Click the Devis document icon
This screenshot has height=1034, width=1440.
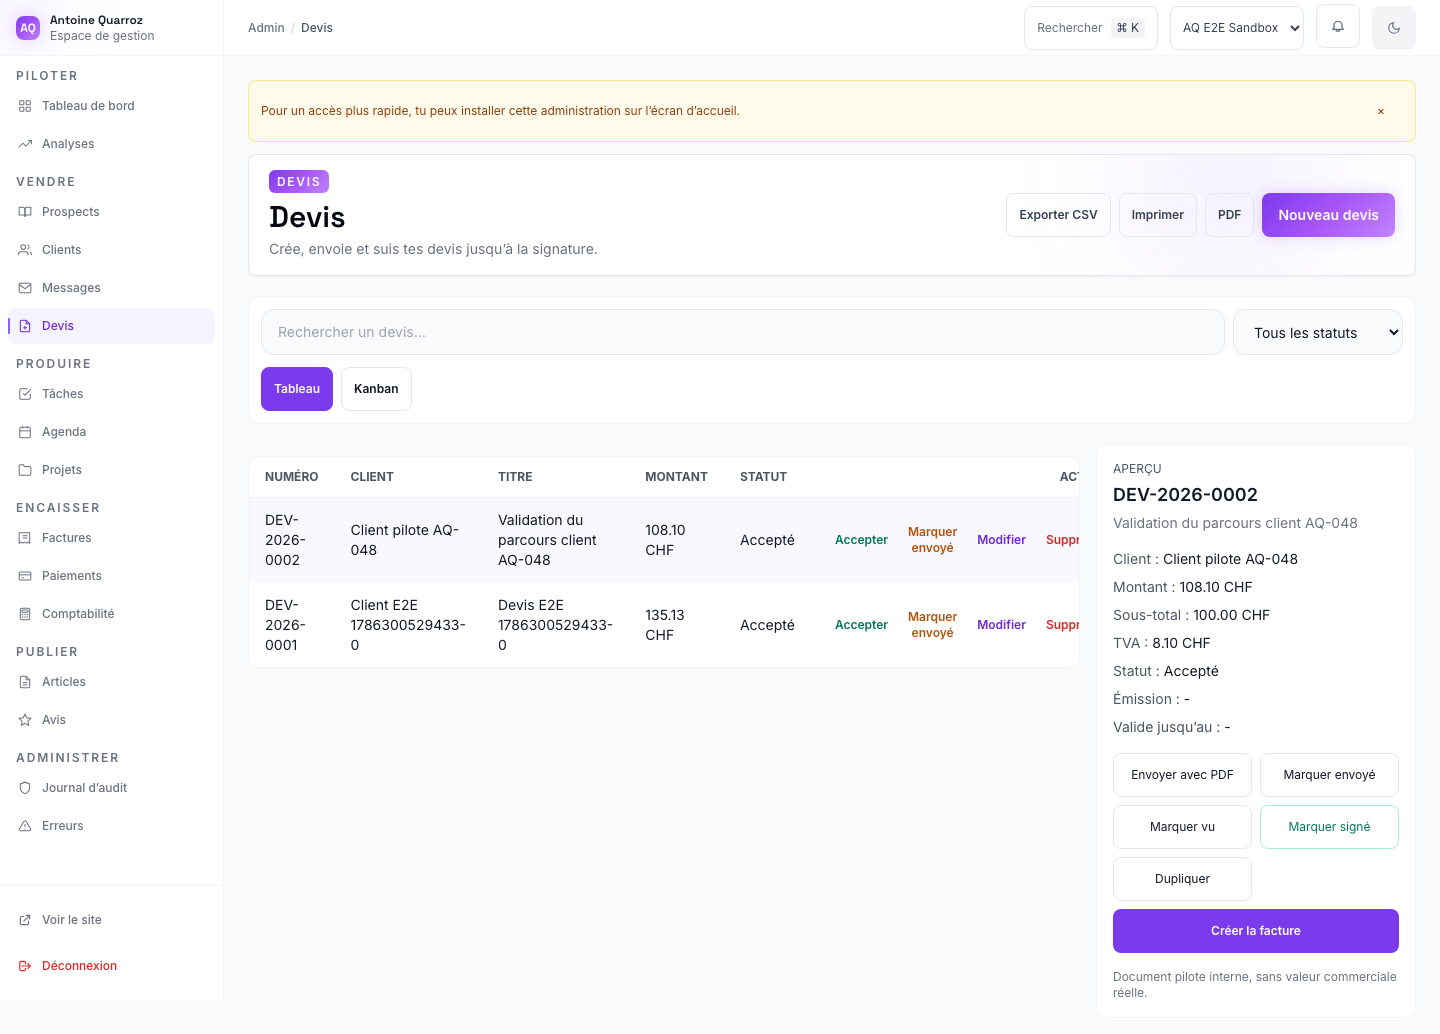tap(25, 326)
